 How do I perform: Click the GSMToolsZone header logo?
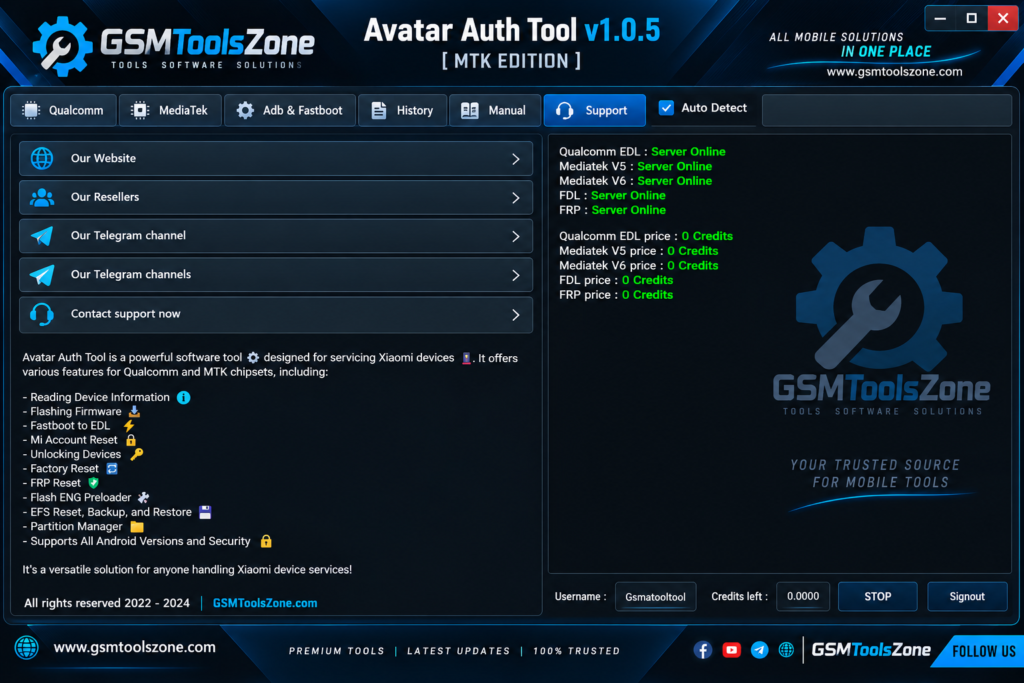174,46
